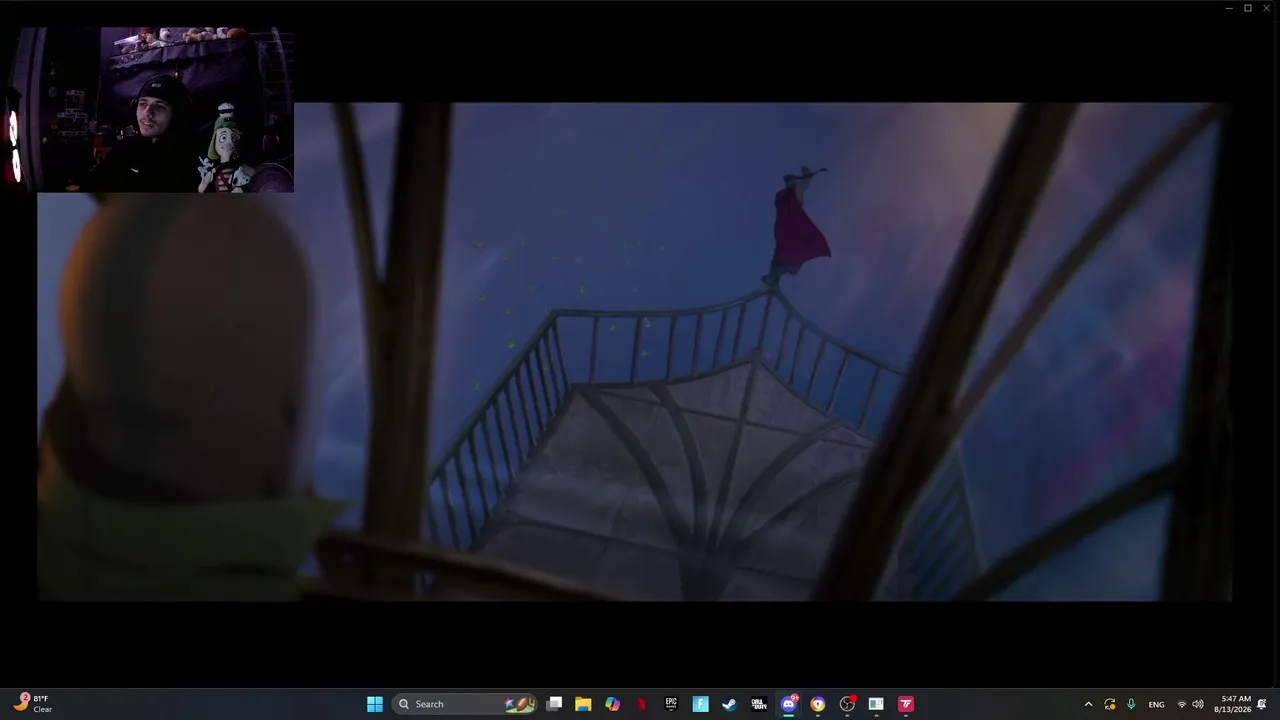Click the microphone tray icon
Screen dimensions: 1280x720
pos(1131,704)
